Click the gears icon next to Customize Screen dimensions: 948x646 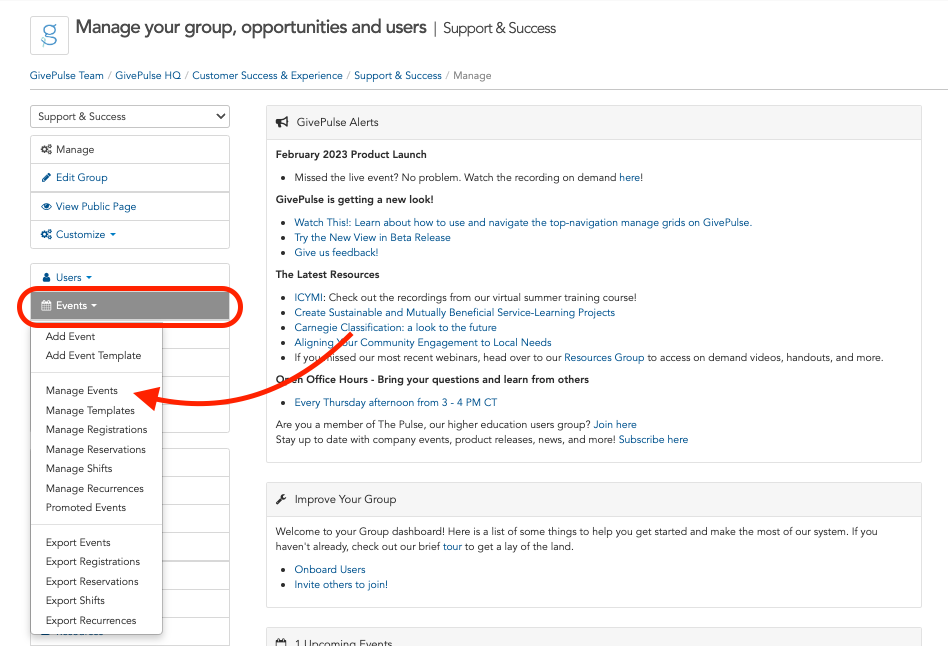click(x=46, y=234)
